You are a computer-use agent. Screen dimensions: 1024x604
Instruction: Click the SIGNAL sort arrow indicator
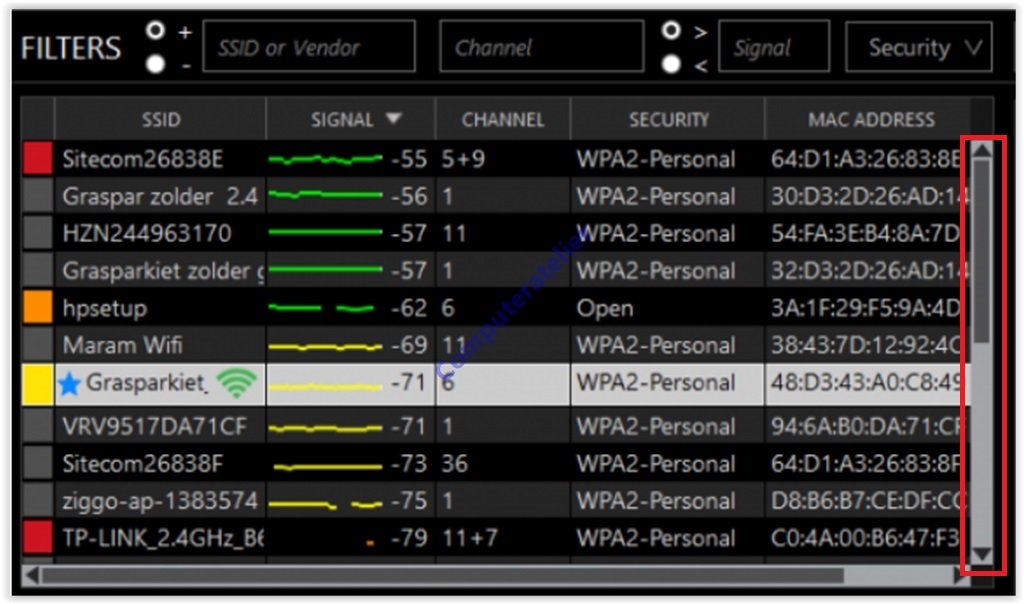click(393, 118)
